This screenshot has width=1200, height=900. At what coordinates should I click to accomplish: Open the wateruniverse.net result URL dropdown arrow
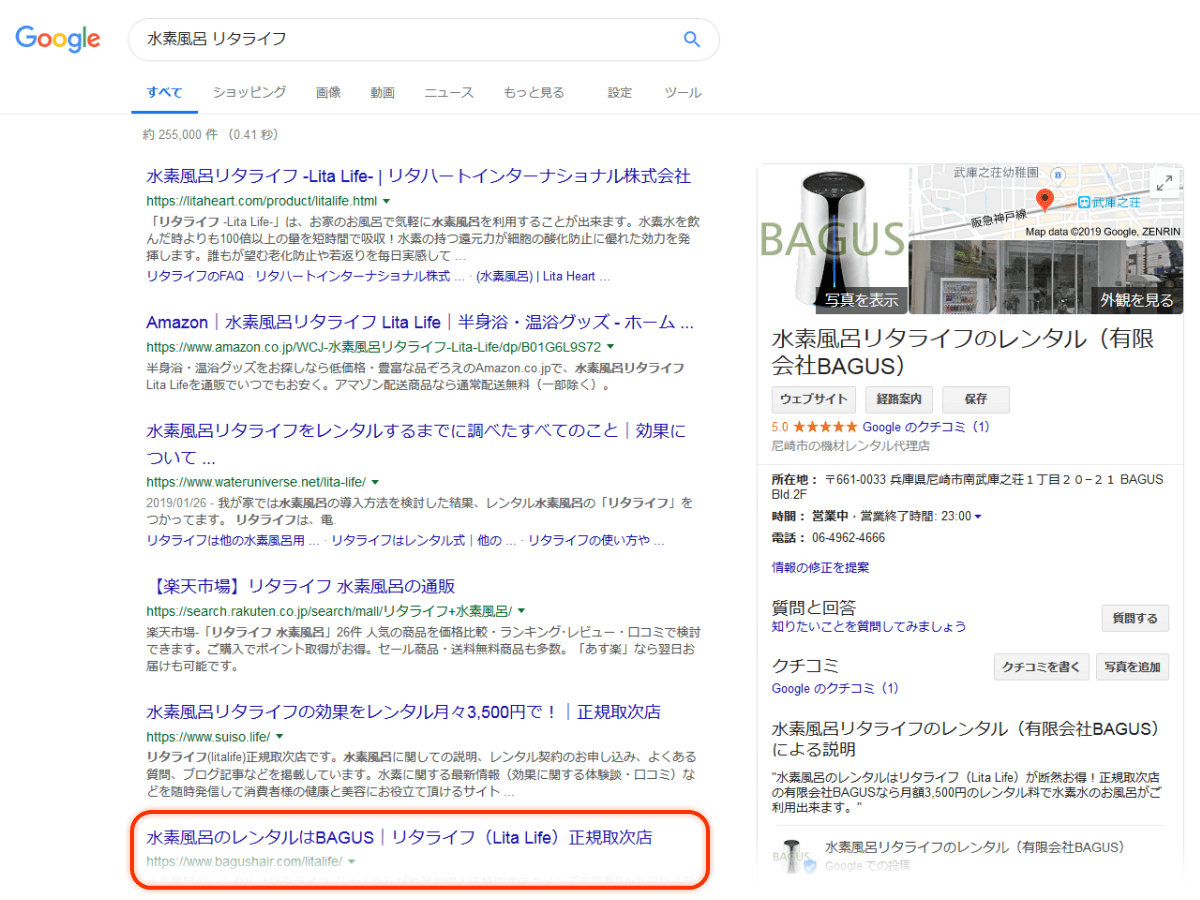coord(374,482)
